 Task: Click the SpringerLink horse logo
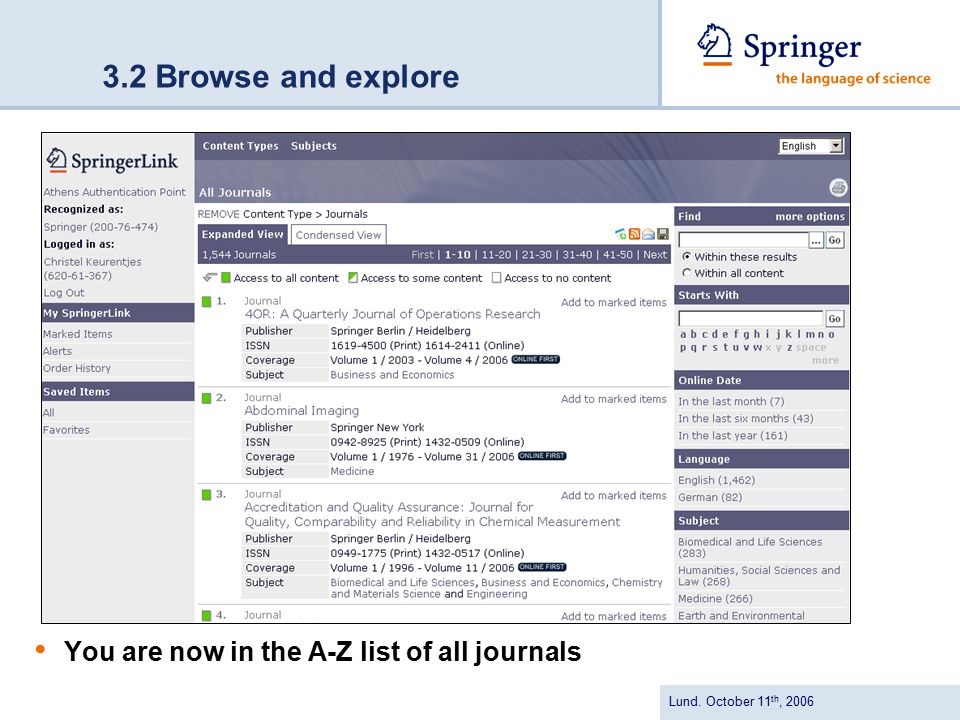coord(56,160)
